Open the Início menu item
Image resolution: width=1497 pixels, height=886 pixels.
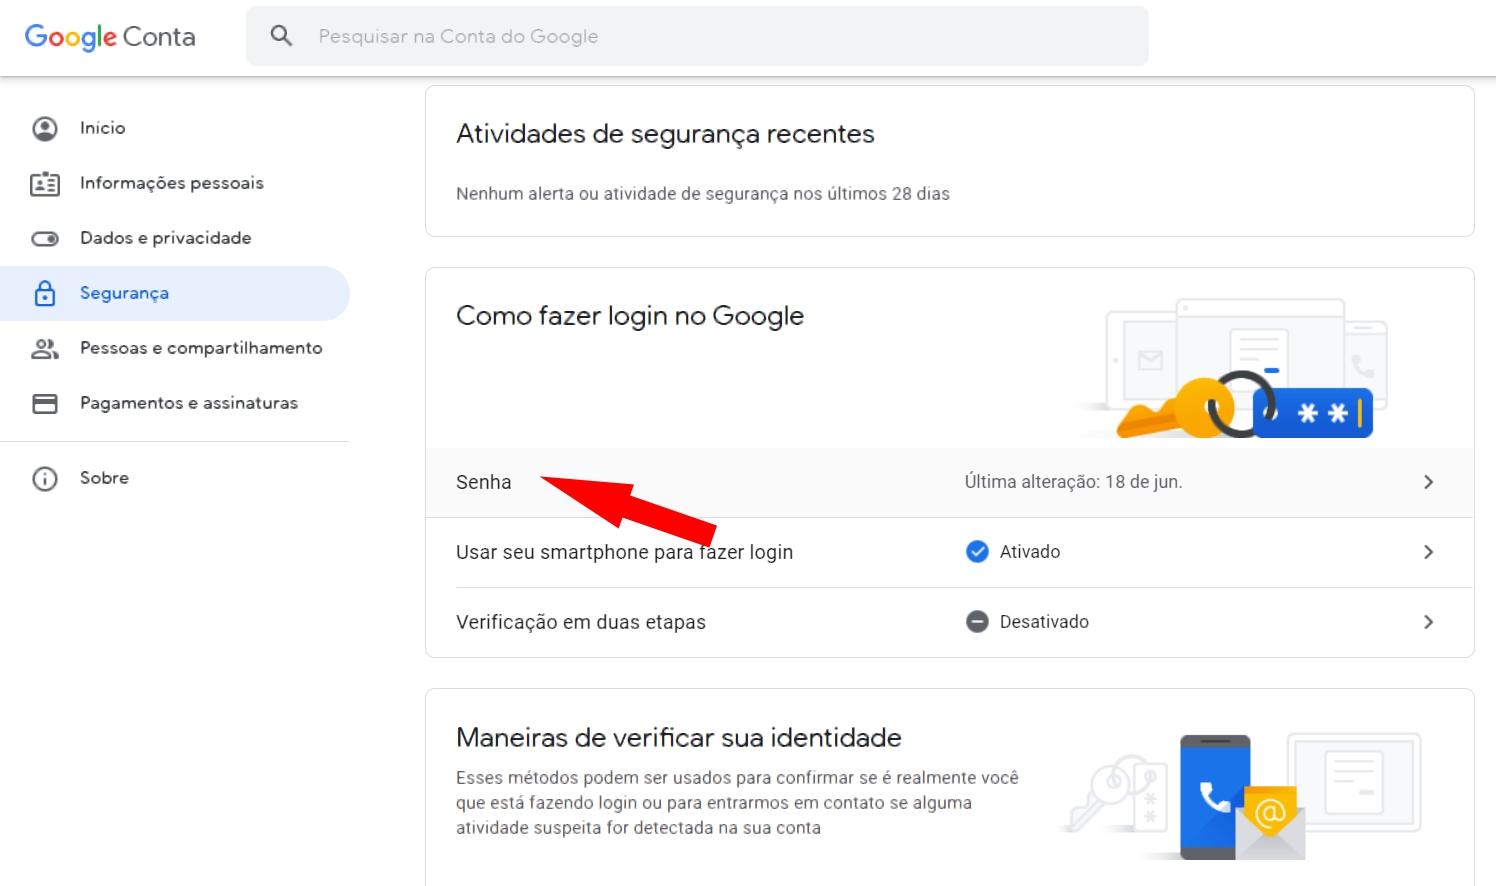click(175, 128)
